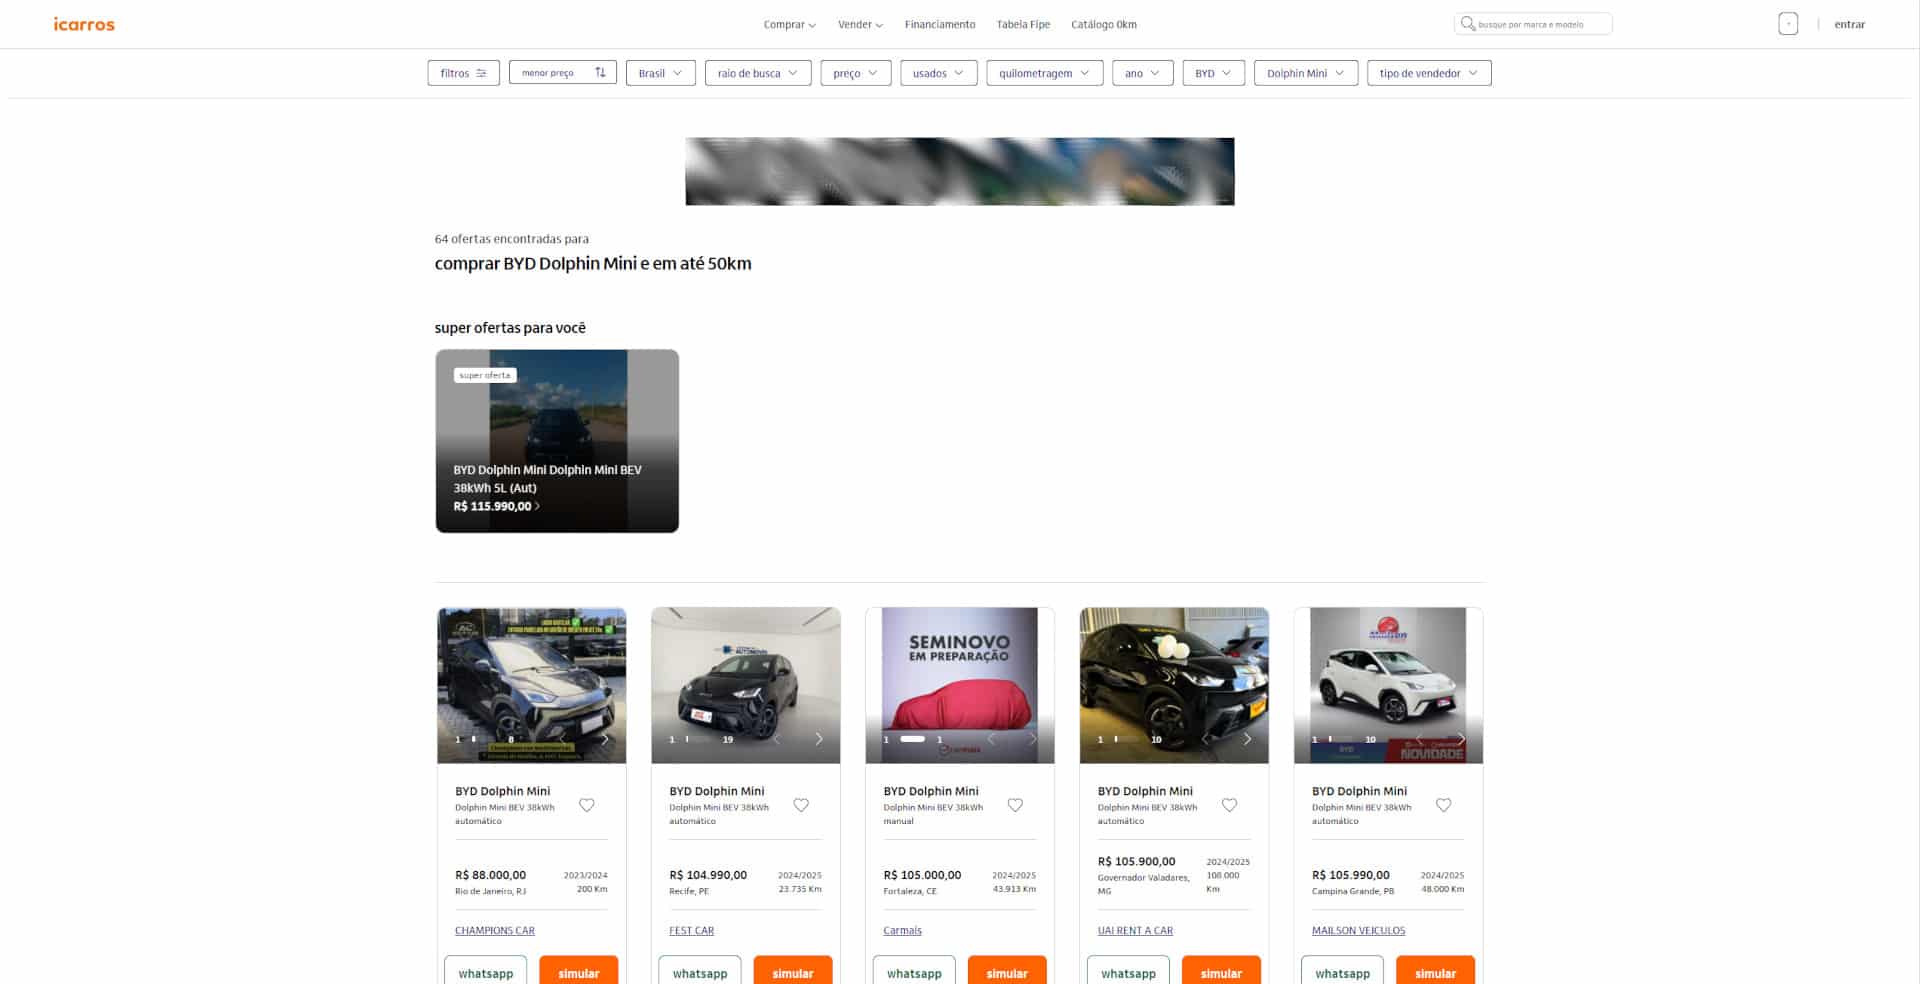Favorite the Fortaleza listing with heart icon
The width and height of the screenshot is (1920, 984).
coord(1015,805)
